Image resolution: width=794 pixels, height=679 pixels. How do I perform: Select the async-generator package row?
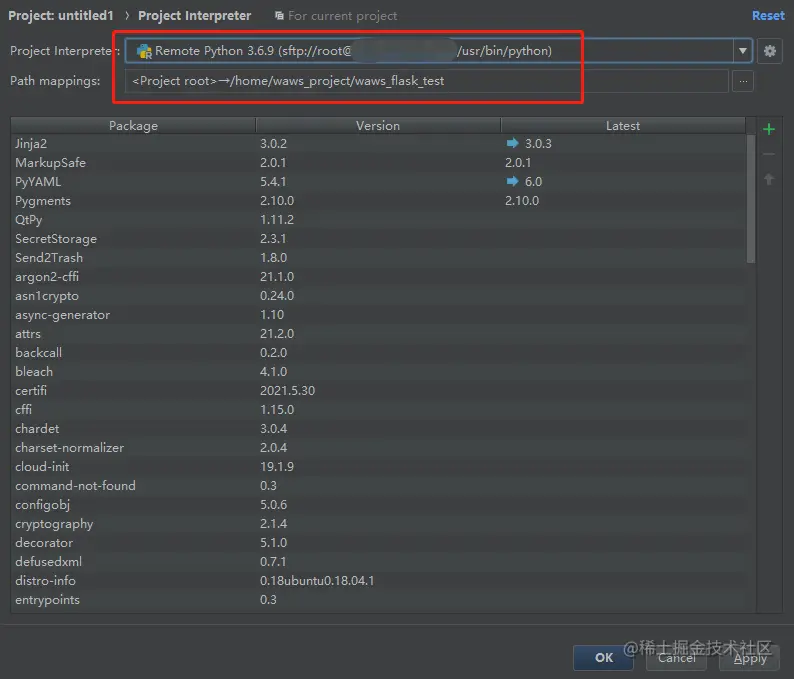coord(378,314)
